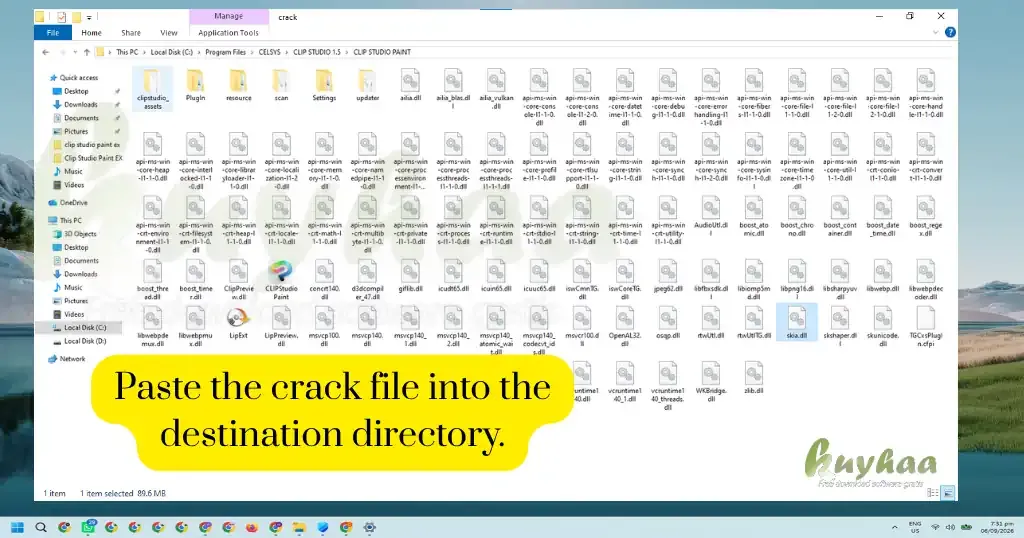This screenshot has height=538, width=1024.
Task: Open the Settings folder in file list
Action: point(324,86)
